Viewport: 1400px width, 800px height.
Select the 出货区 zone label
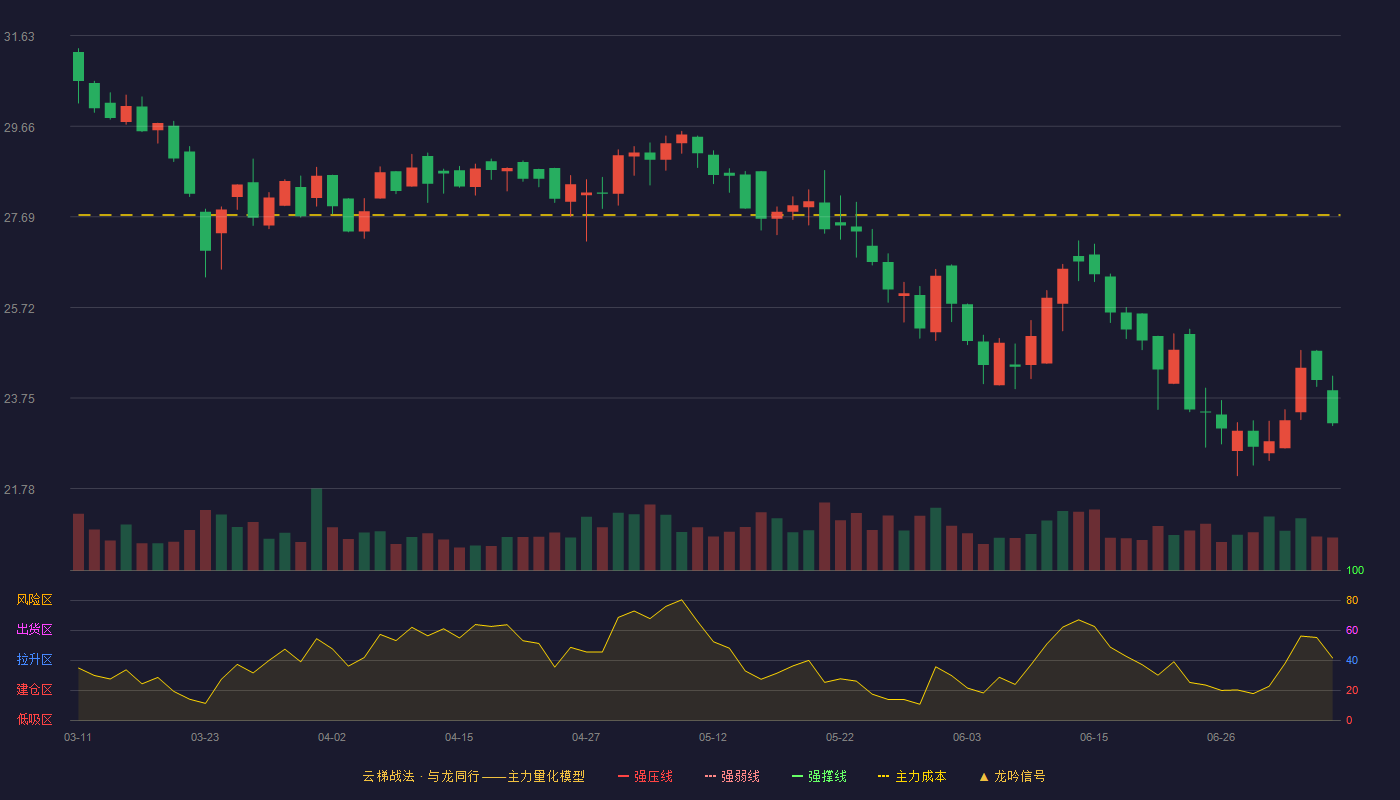34,630
